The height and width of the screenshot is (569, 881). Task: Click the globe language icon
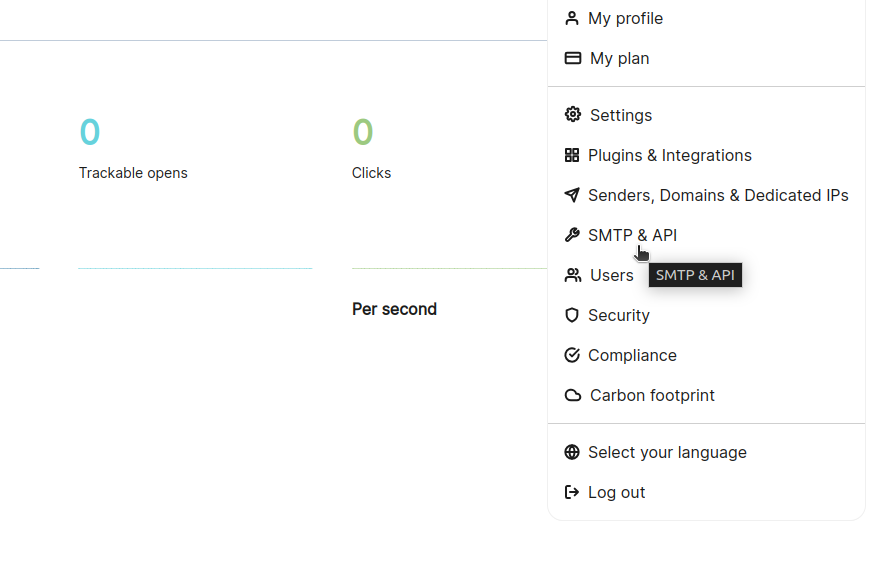571,452
